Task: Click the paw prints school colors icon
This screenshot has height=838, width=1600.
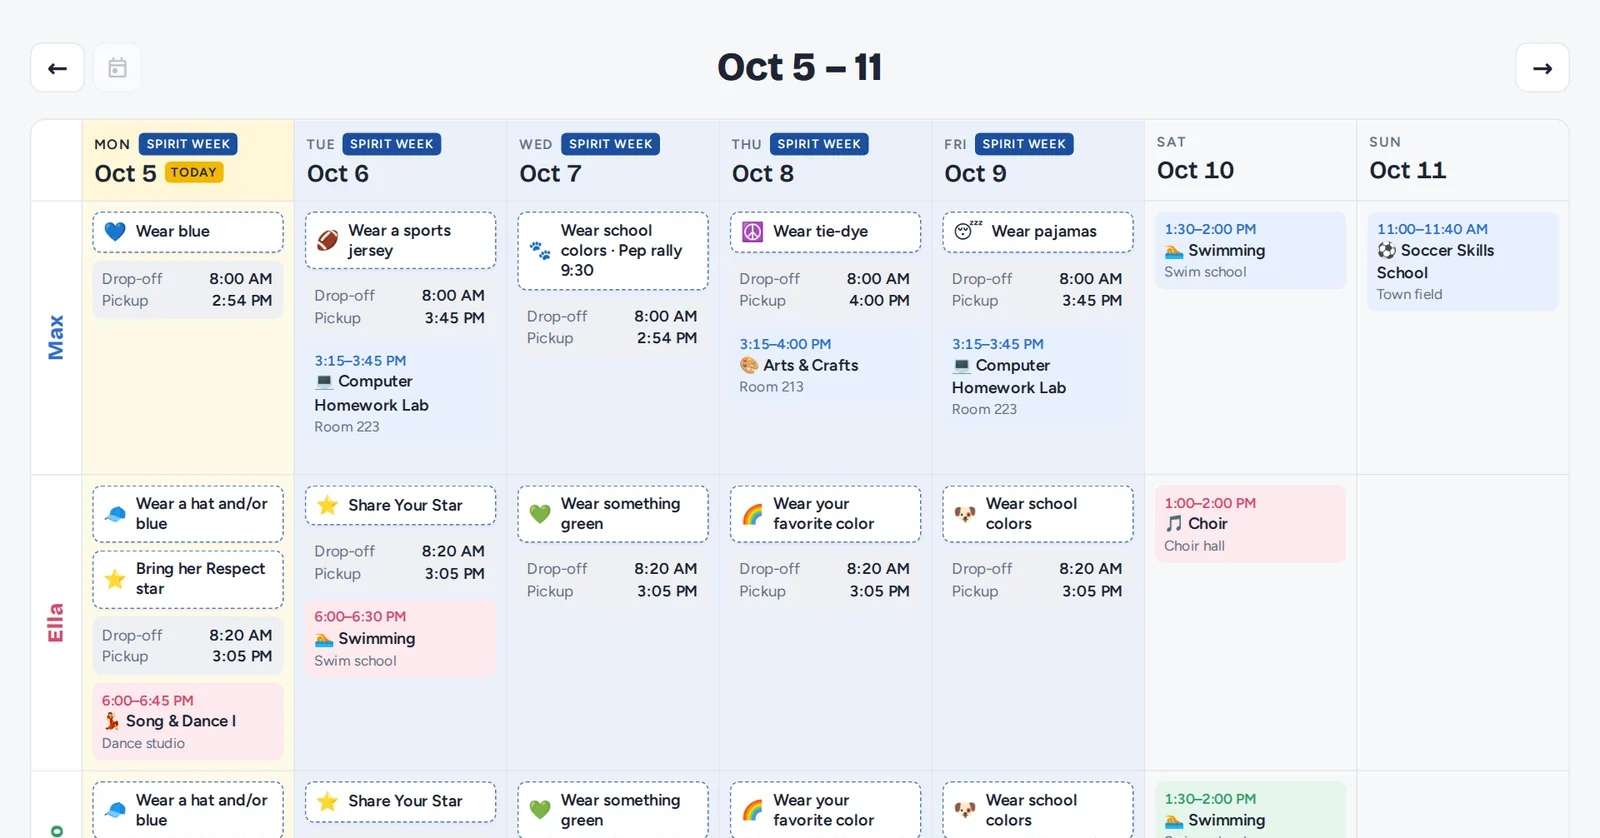Action: click(x=540, y=251)
